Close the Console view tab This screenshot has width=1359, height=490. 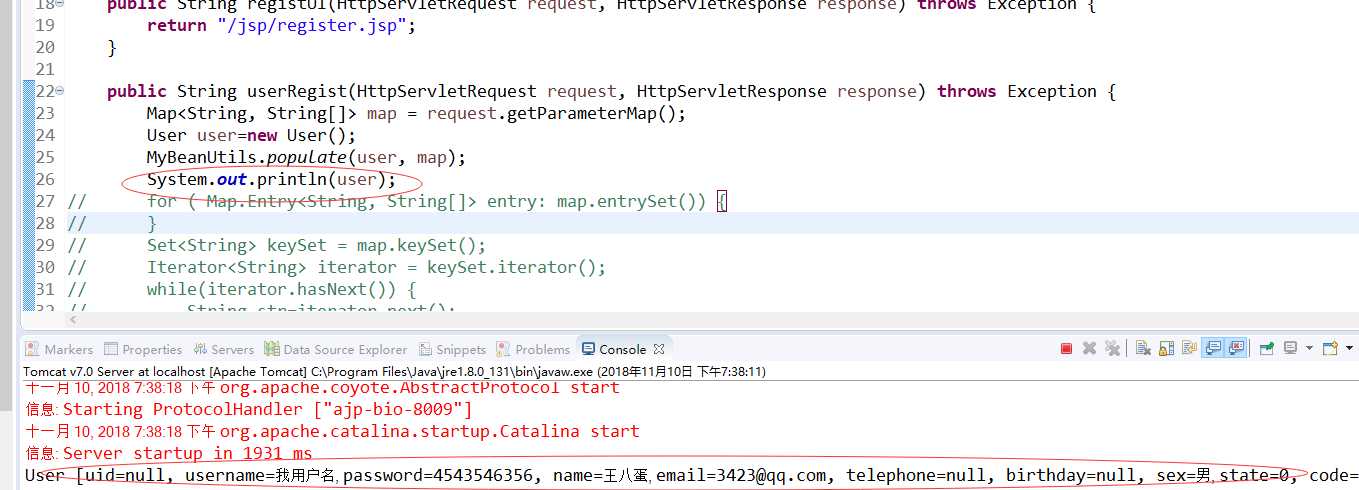pos(659,349)
